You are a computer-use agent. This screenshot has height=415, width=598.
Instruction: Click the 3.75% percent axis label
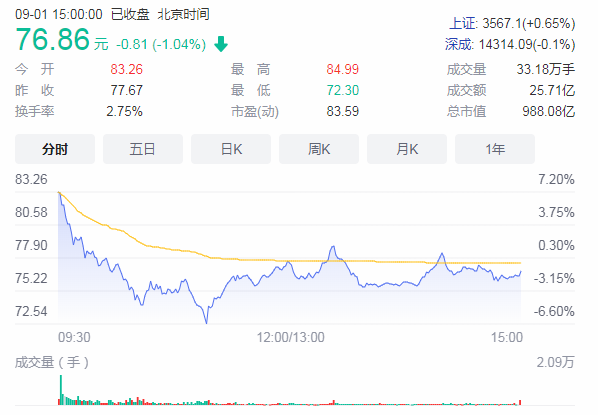(556, 212)
